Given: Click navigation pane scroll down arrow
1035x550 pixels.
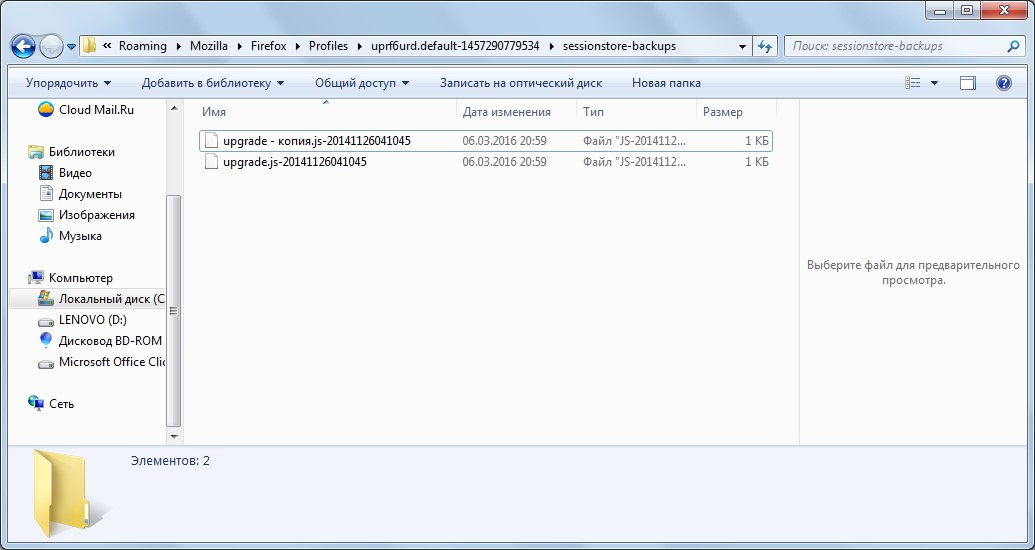Looking at the screenshot, I should click(174, 436).
